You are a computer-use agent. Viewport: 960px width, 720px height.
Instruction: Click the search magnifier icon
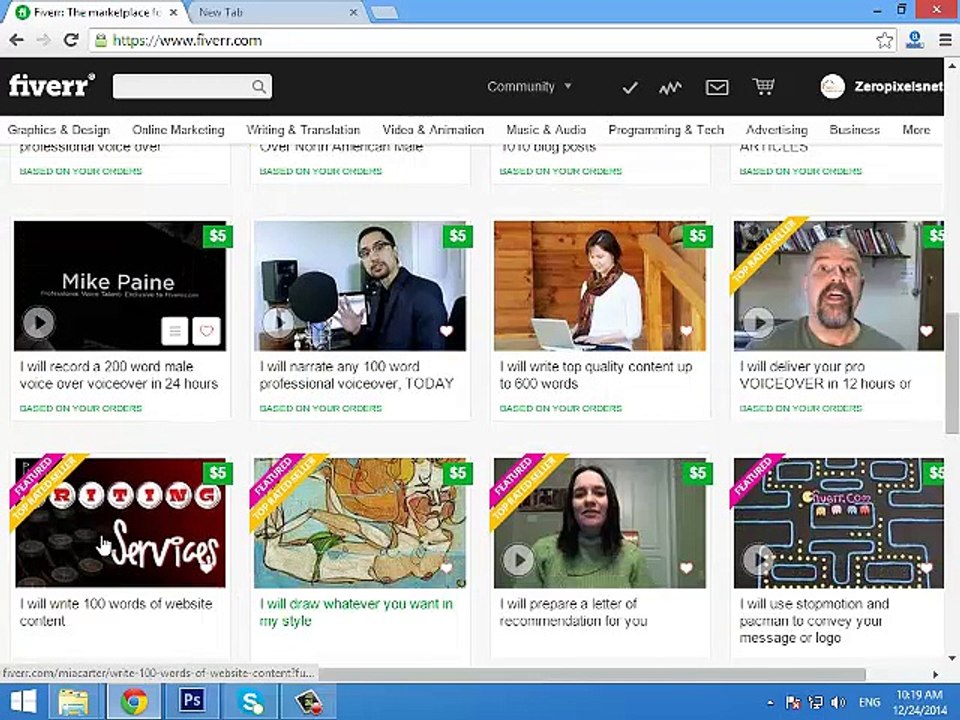259,87
